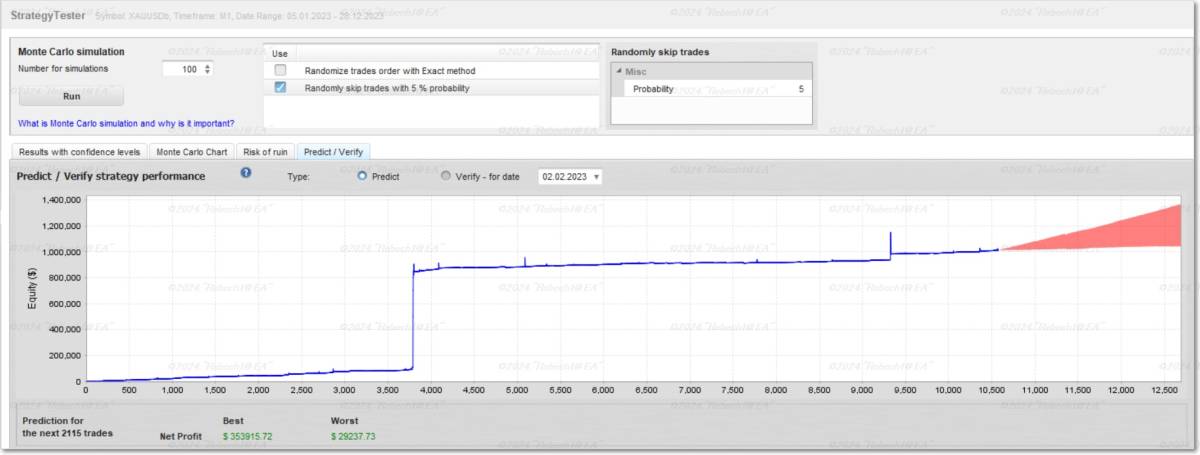Click the Run button
The image size is (1200, 455).
point(71,97)
